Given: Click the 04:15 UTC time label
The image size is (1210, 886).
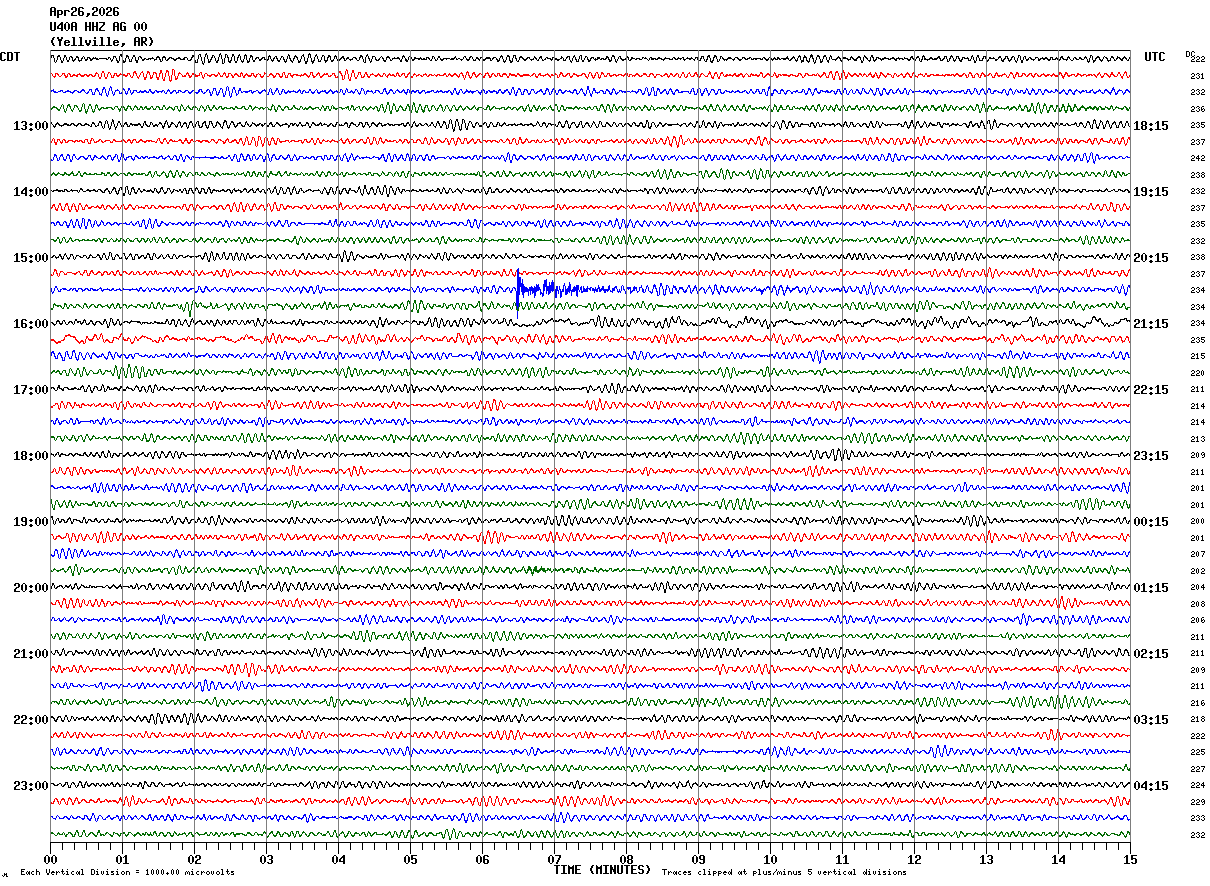Looking at the screenshot, I should [x=1151, y=786].
